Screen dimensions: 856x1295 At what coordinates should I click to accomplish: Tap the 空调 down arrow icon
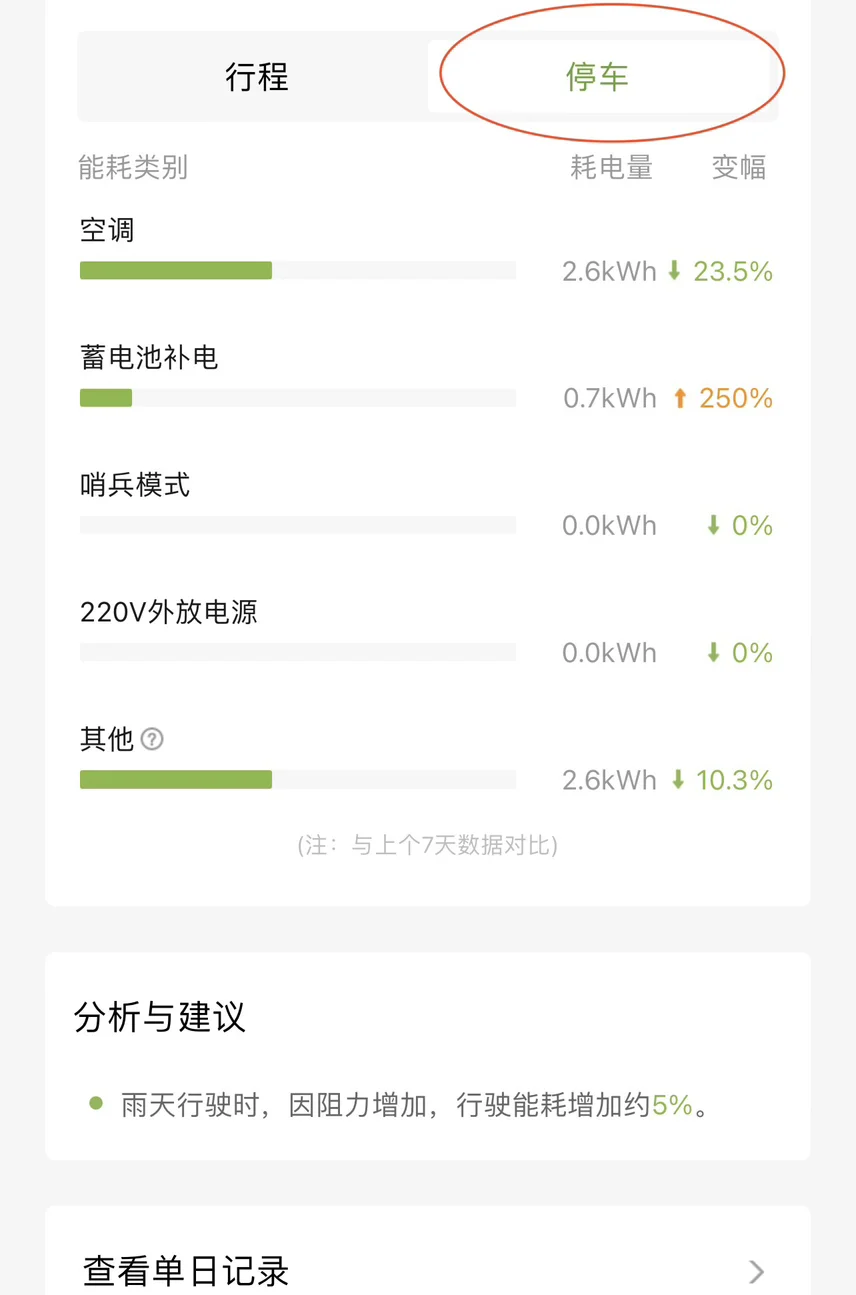tap(674, 270)
